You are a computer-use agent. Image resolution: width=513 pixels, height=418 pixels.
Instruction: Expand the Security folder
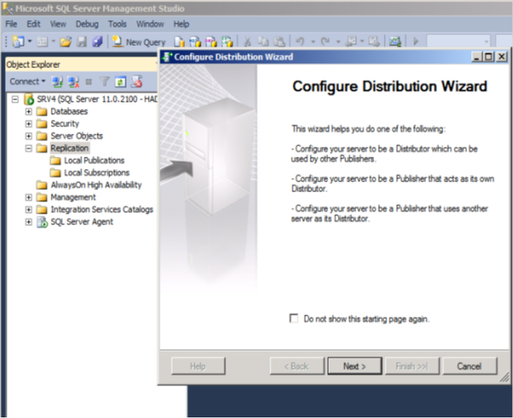tap(29, 124)
